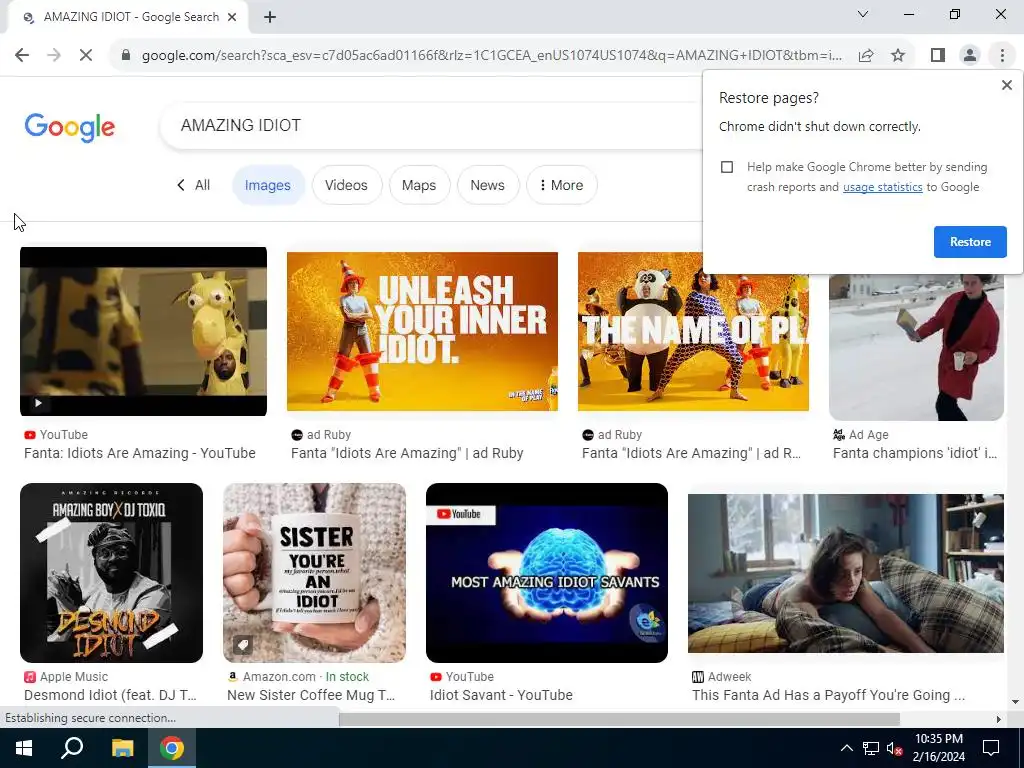Open the usage statistics link

tap(882, 187)
